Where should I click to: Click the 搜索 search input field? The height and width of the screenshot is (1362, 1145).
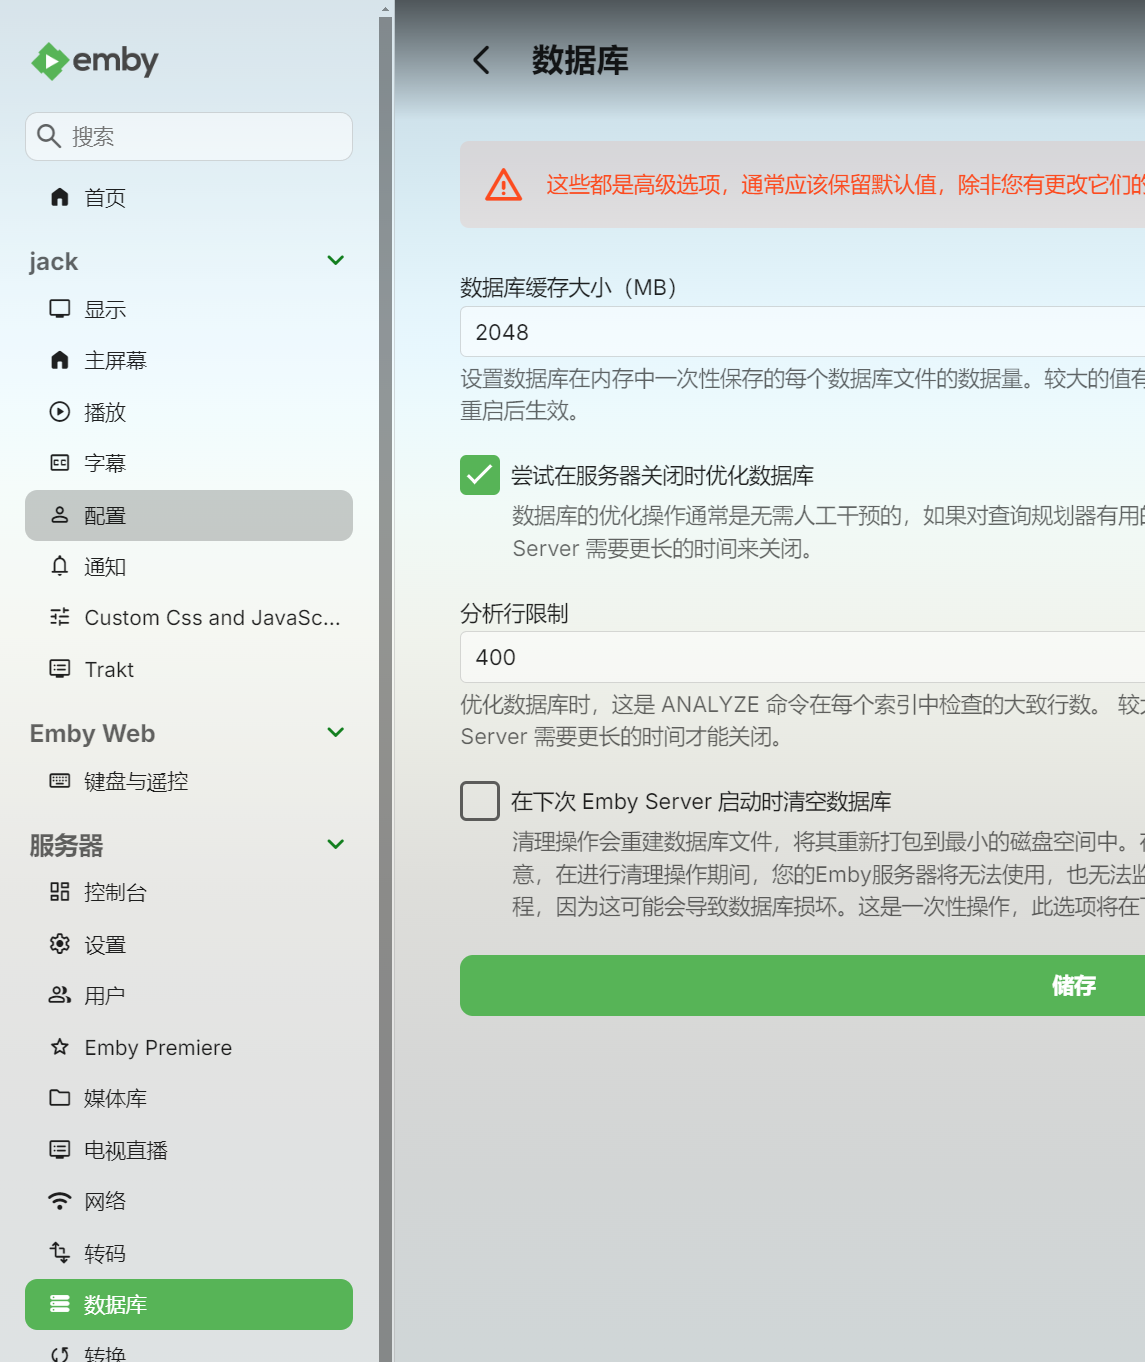click(x=189, y=136)
